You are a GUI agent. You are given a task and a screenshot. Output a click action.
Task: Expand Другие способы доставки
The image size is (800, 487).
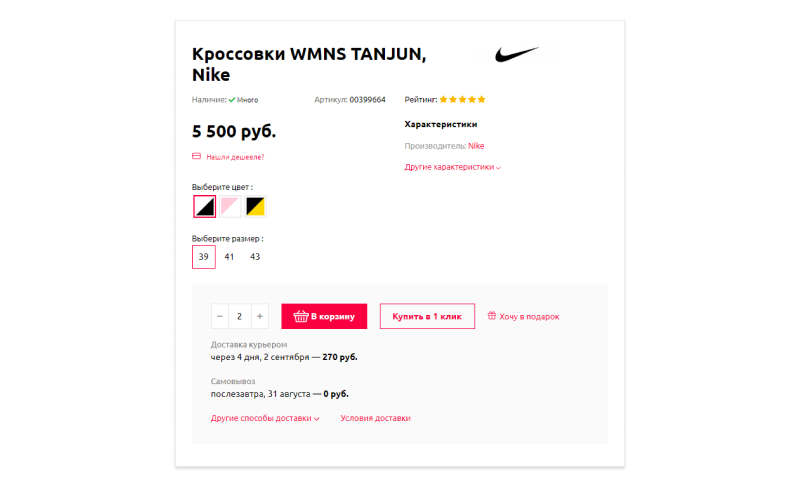[x=265, y=418]
